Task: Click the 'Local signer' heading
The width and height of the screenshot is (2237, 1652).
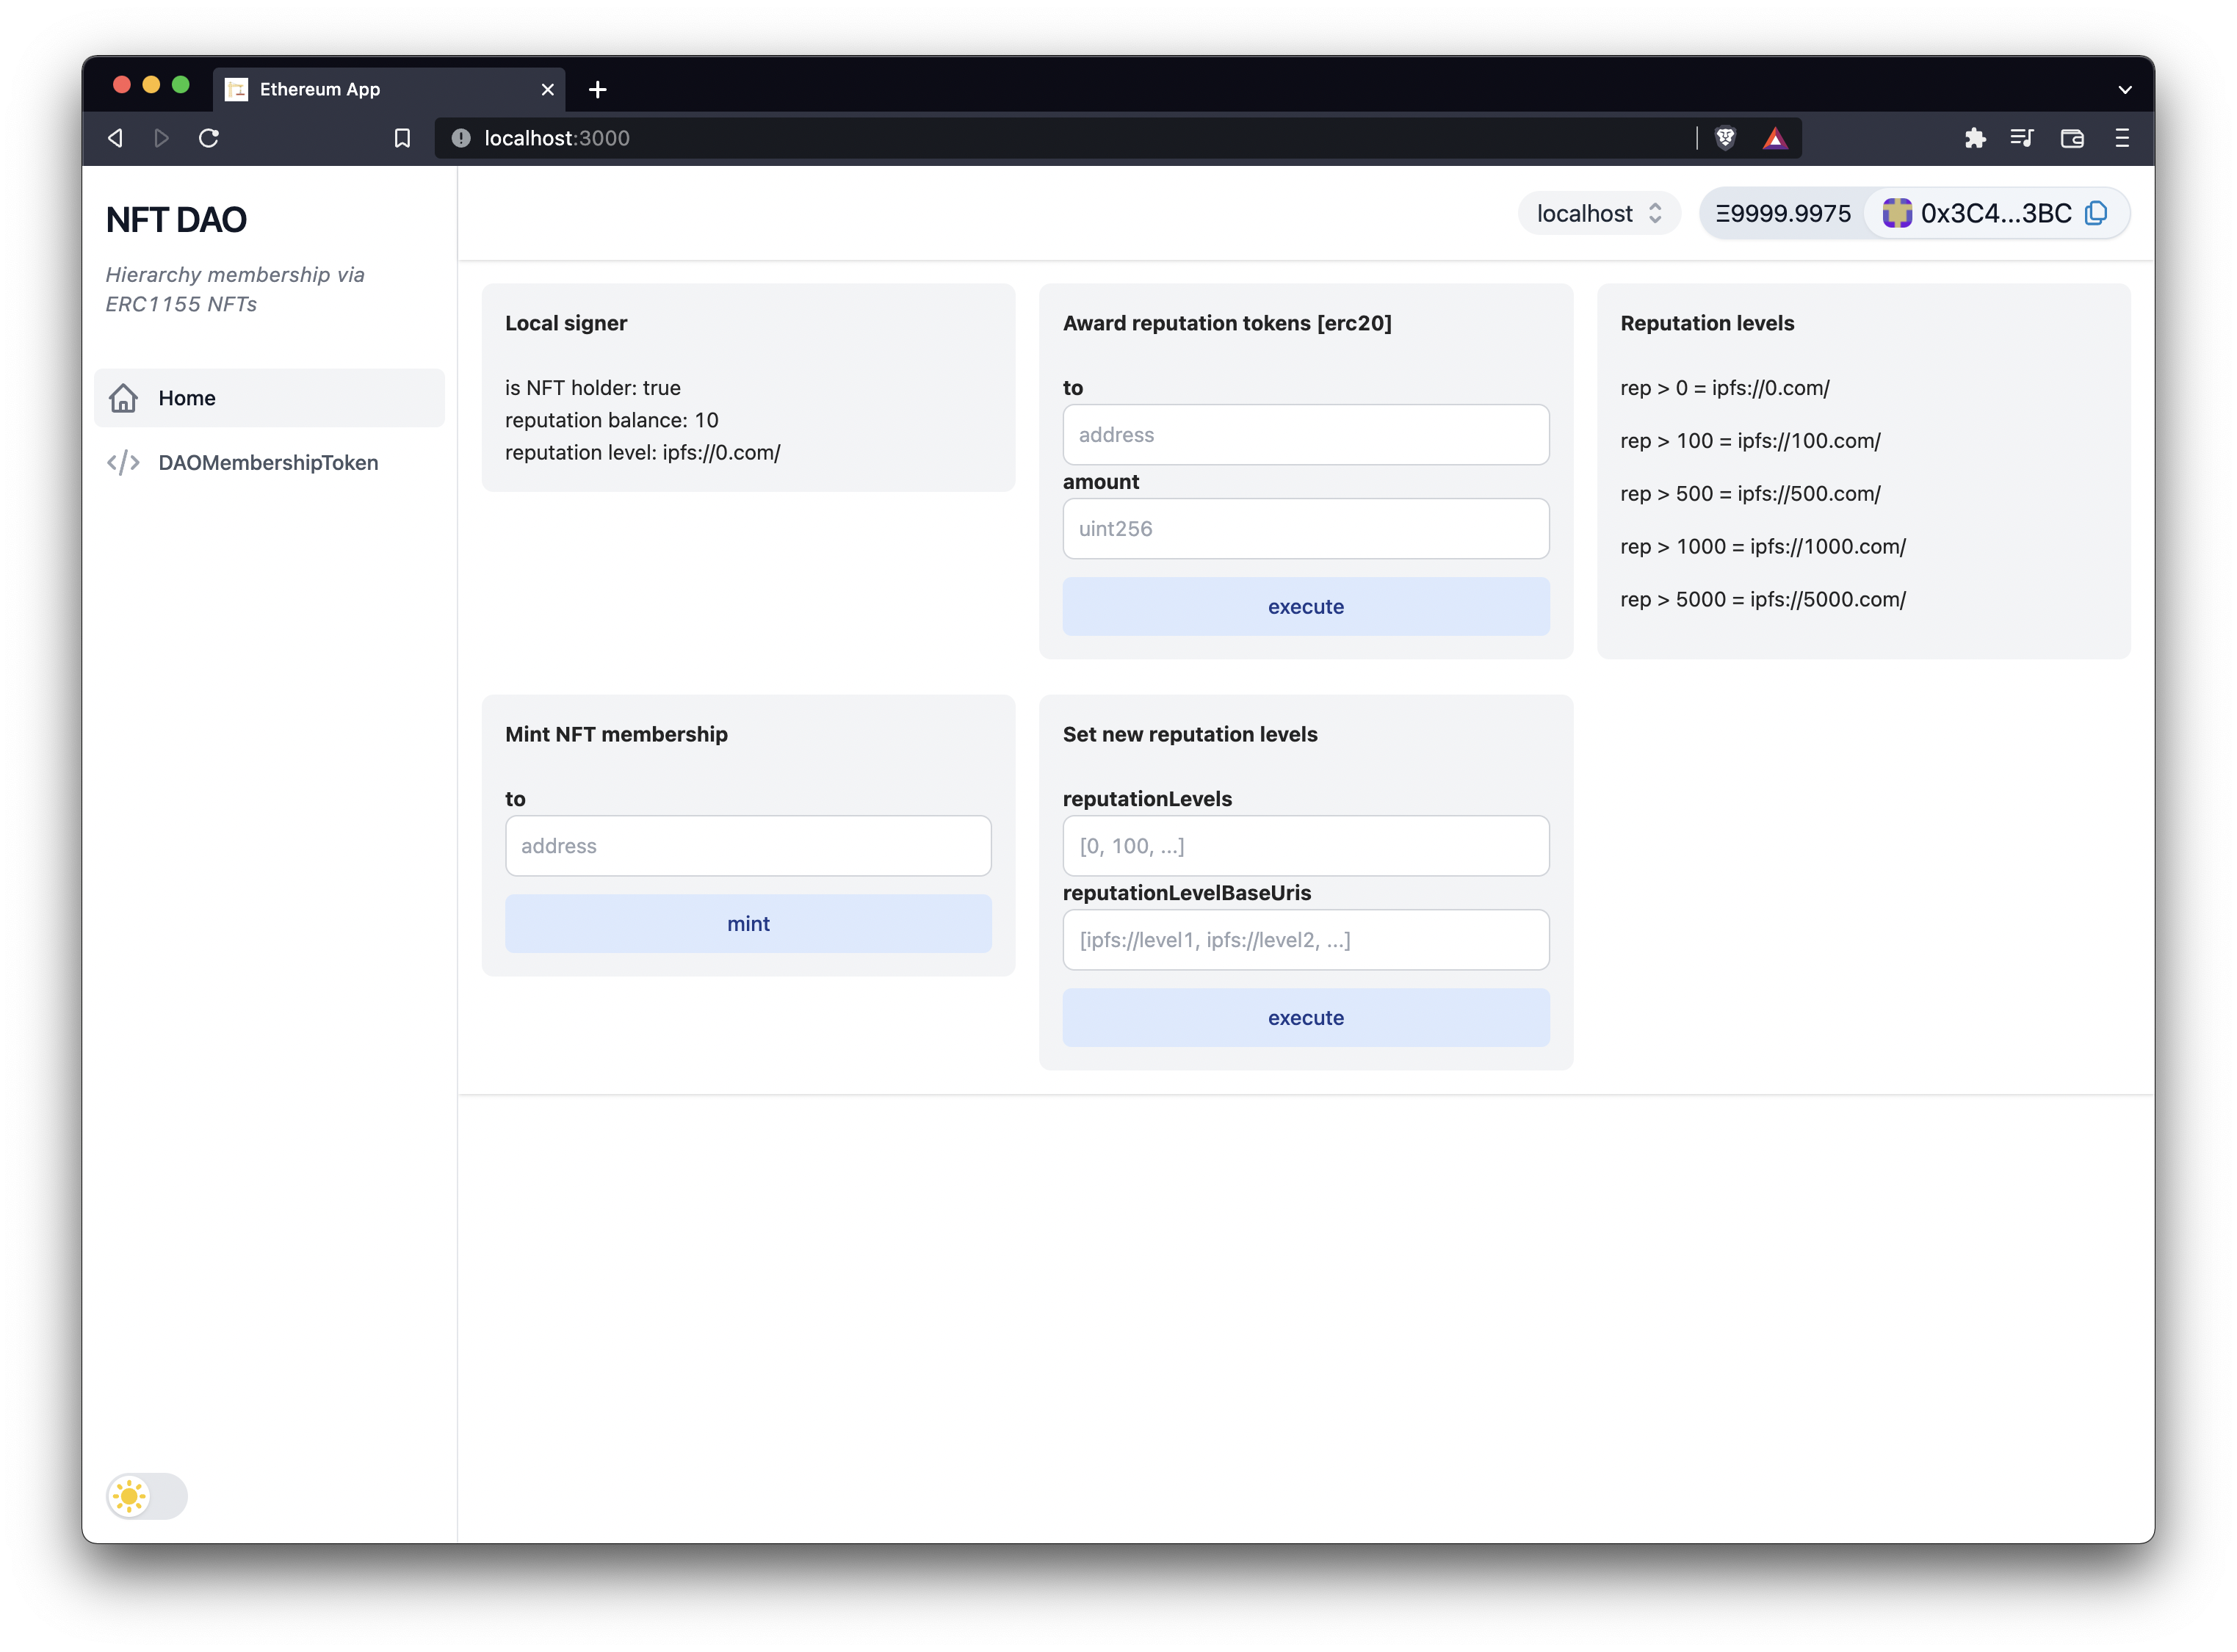Action: point(566,323)
